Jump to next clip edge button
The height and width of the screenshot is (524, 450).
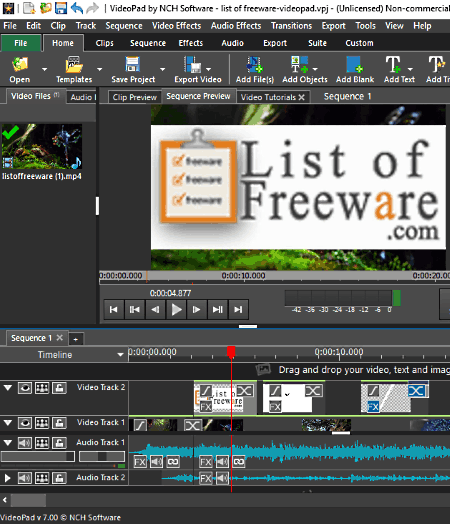pyautogui.click(x=217, y=310)
